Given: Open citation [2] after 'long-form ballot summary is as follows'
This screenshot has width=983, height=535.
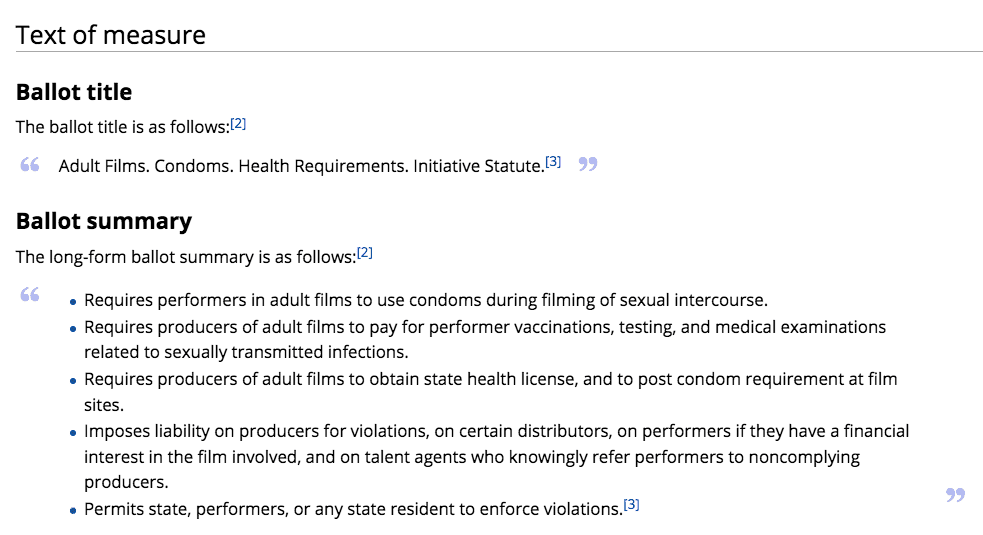Looking at the screenshot, I should click(365, 253).
